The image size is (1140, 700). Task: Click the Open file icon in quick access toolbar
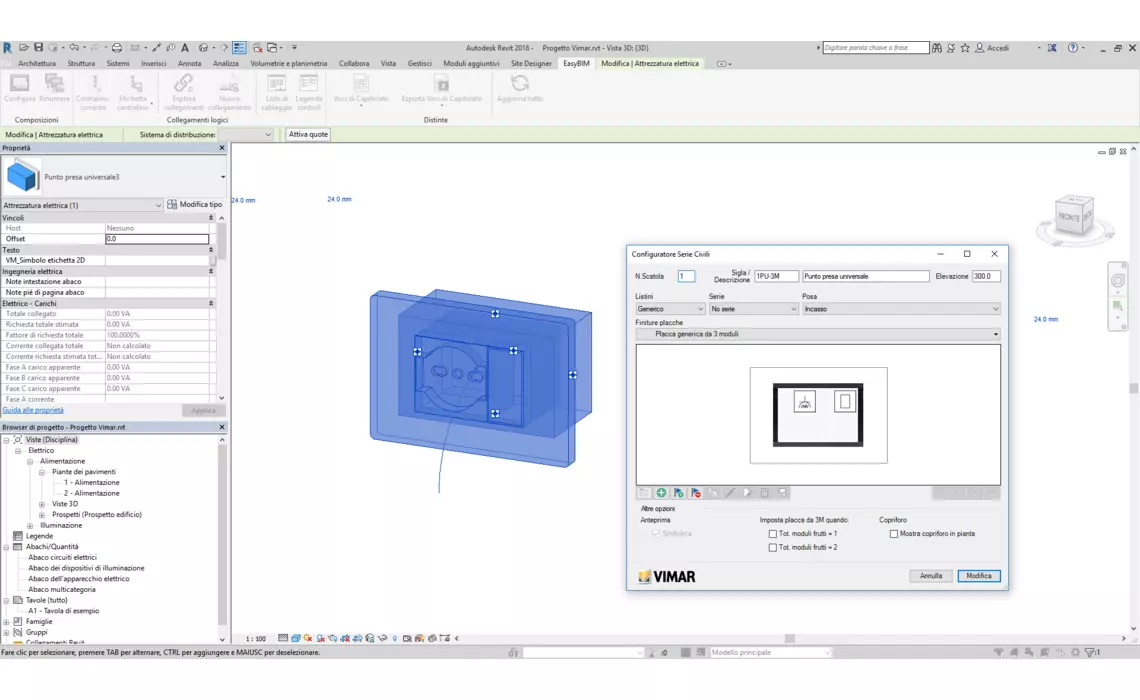[24, 48]
